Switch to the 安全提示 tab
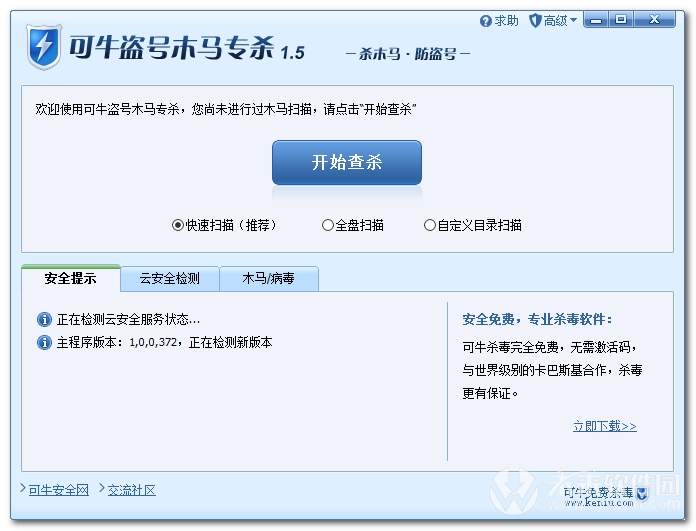 [x=71, y=278]
